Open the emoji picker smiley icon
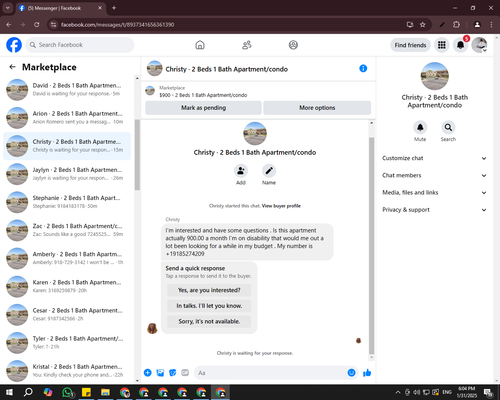Image resolution: width=500 pixels, height=400 pixels. point(351,373)
